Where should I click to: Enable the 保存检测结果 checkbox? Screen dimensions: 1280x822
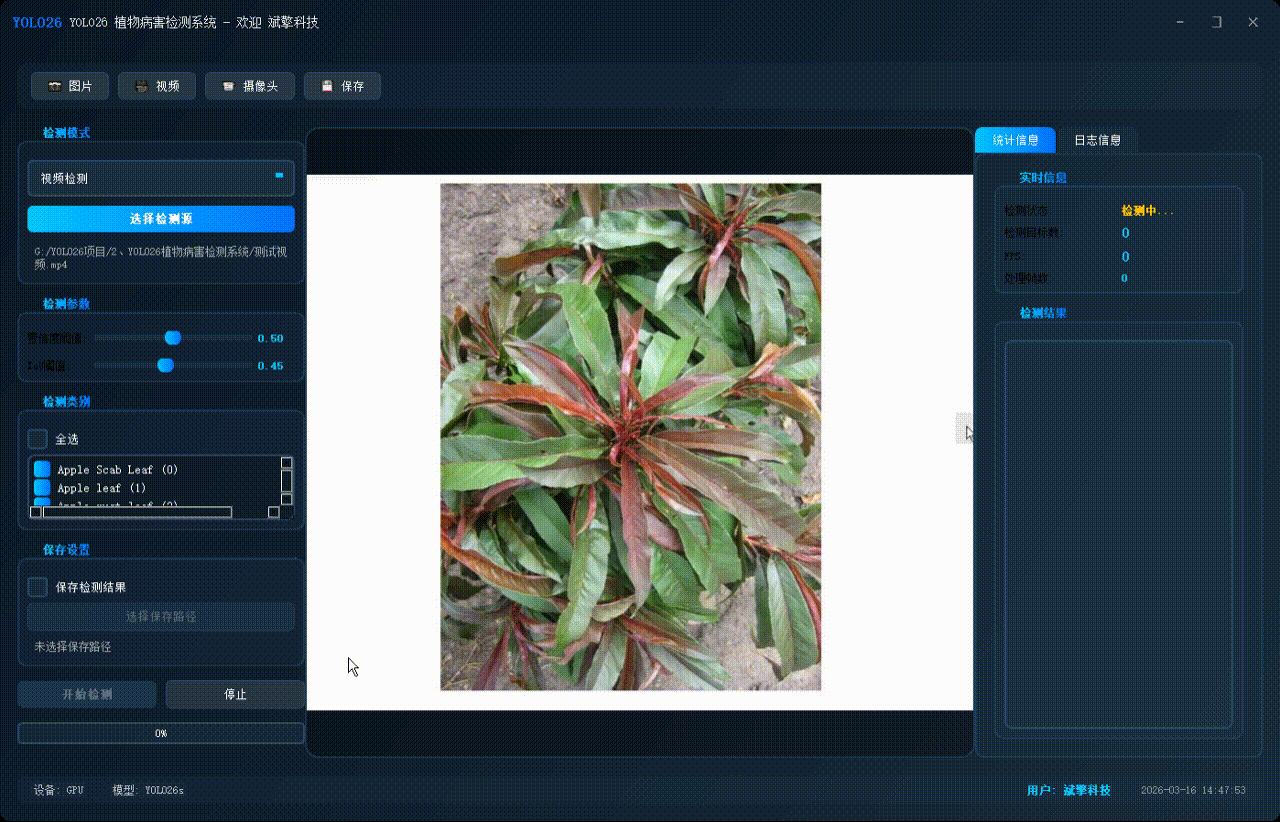(x=38, y=587)
